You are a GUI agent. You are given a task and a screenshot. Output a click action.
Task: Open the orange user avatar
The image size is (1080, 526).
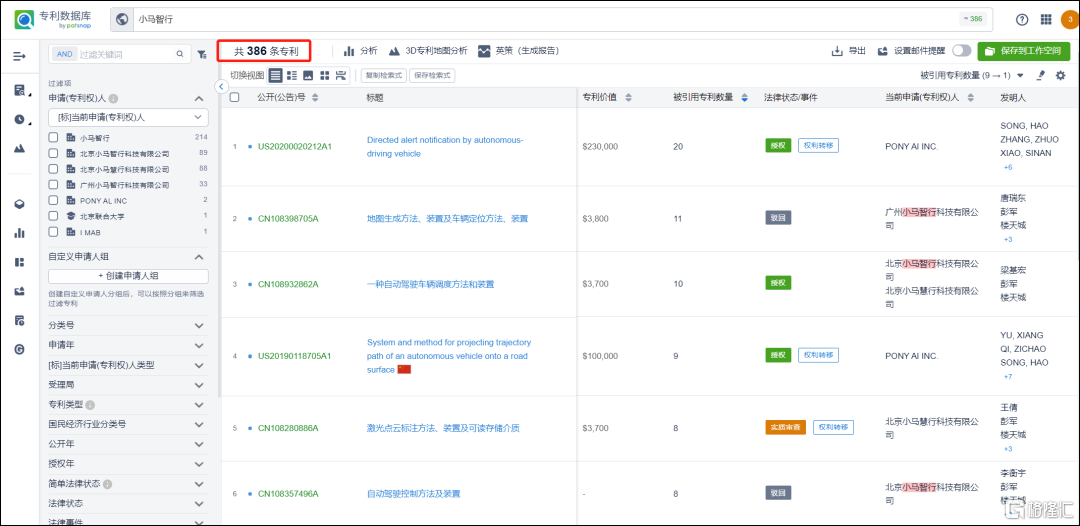pos(1071,19)
